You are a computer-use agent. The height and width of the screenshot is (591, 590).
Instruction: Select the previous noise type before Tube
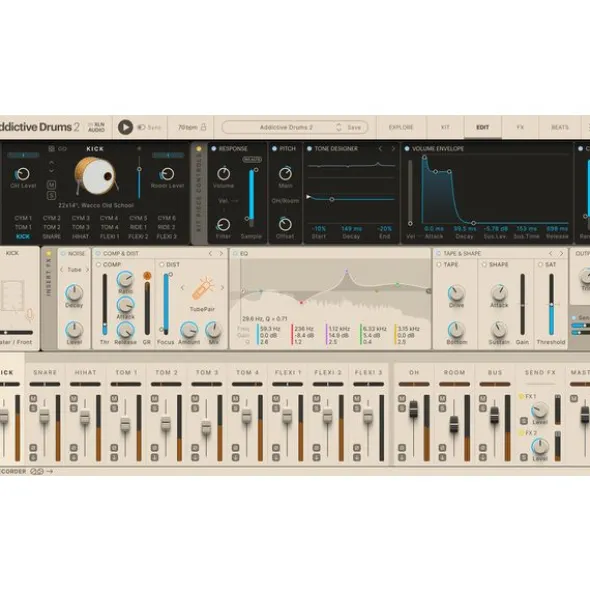[x=62, y=270]
